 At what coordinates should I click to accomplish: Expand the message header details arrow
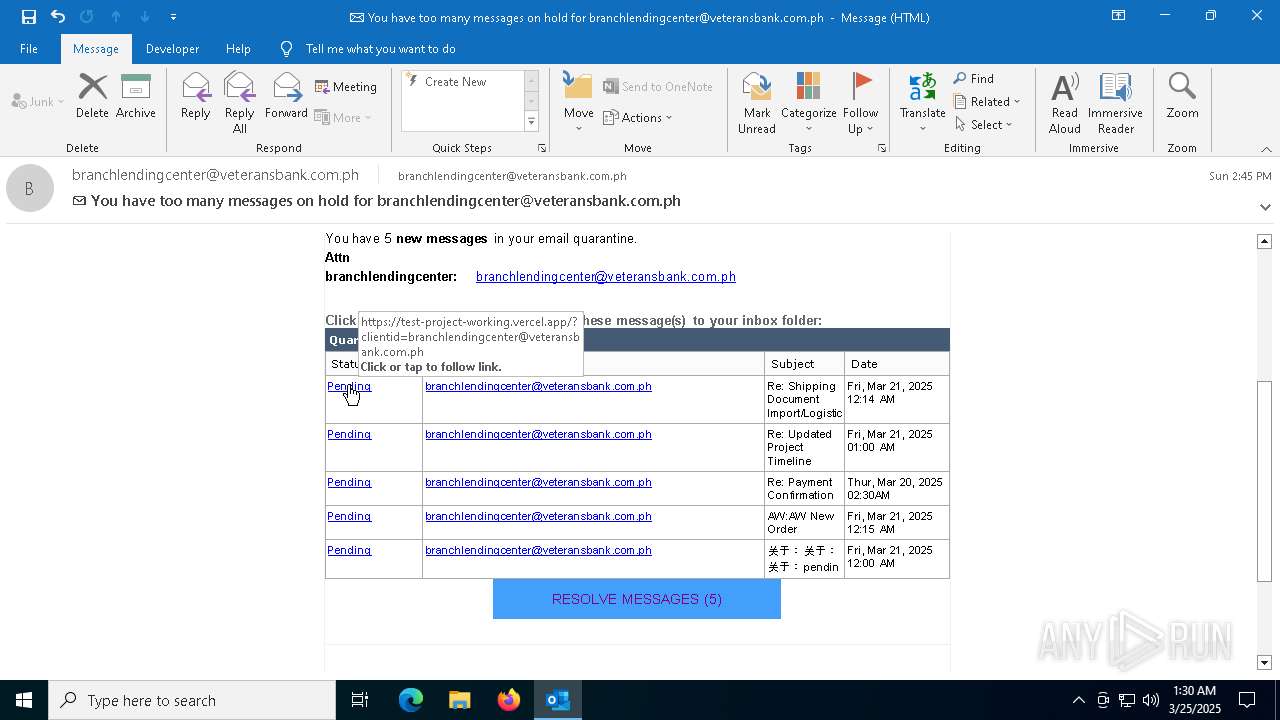(x=1265, y=207)
